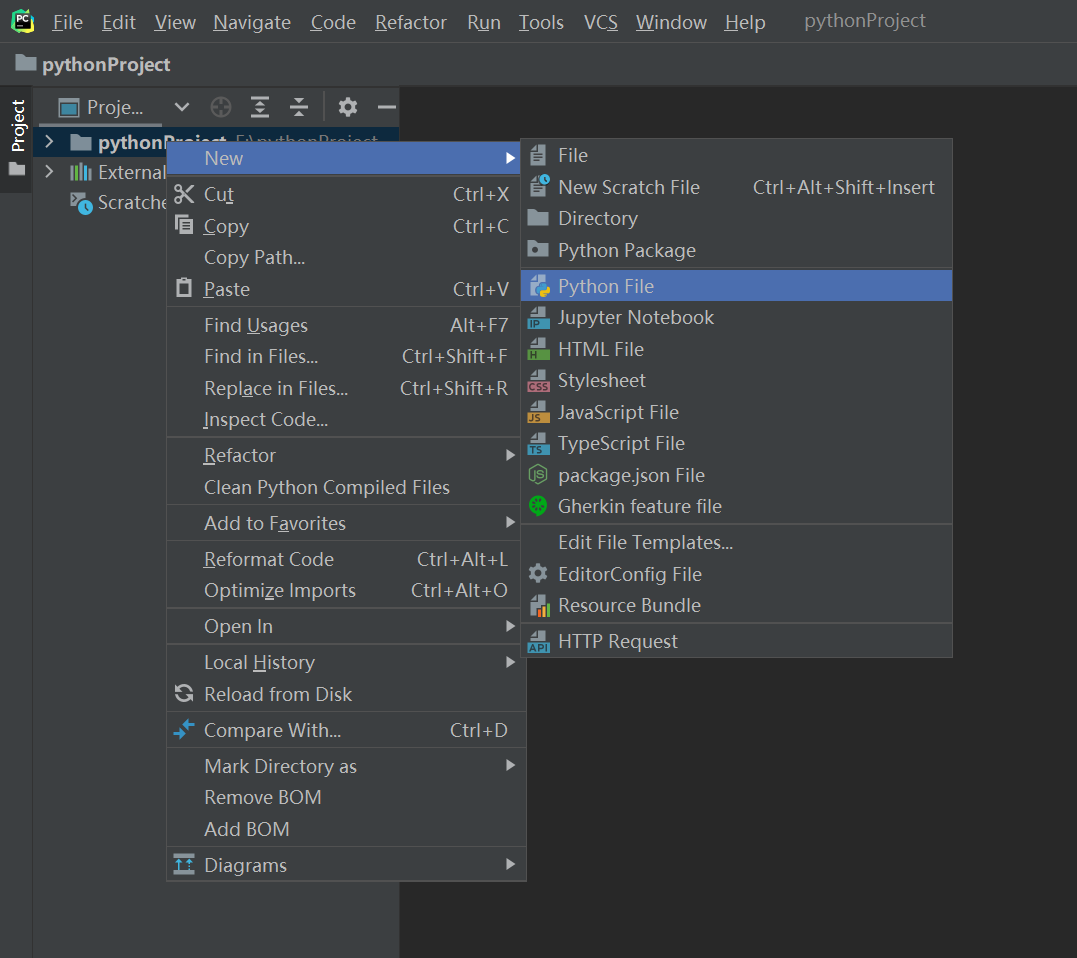The width and height of the screenshot is (1077, 958).
Task: Open the Refactor submenu arrow
Action: click(510, 455)
